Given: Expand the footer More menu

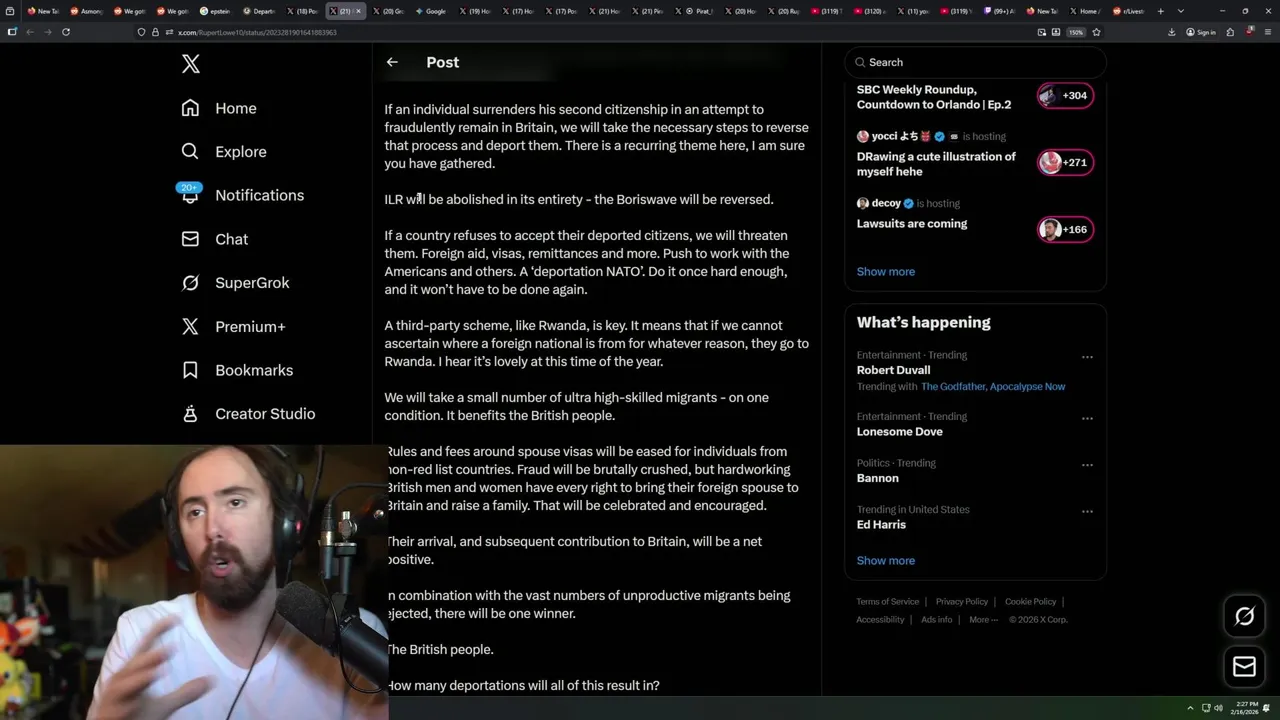Looking at the screenshot, I should [984, 619].
